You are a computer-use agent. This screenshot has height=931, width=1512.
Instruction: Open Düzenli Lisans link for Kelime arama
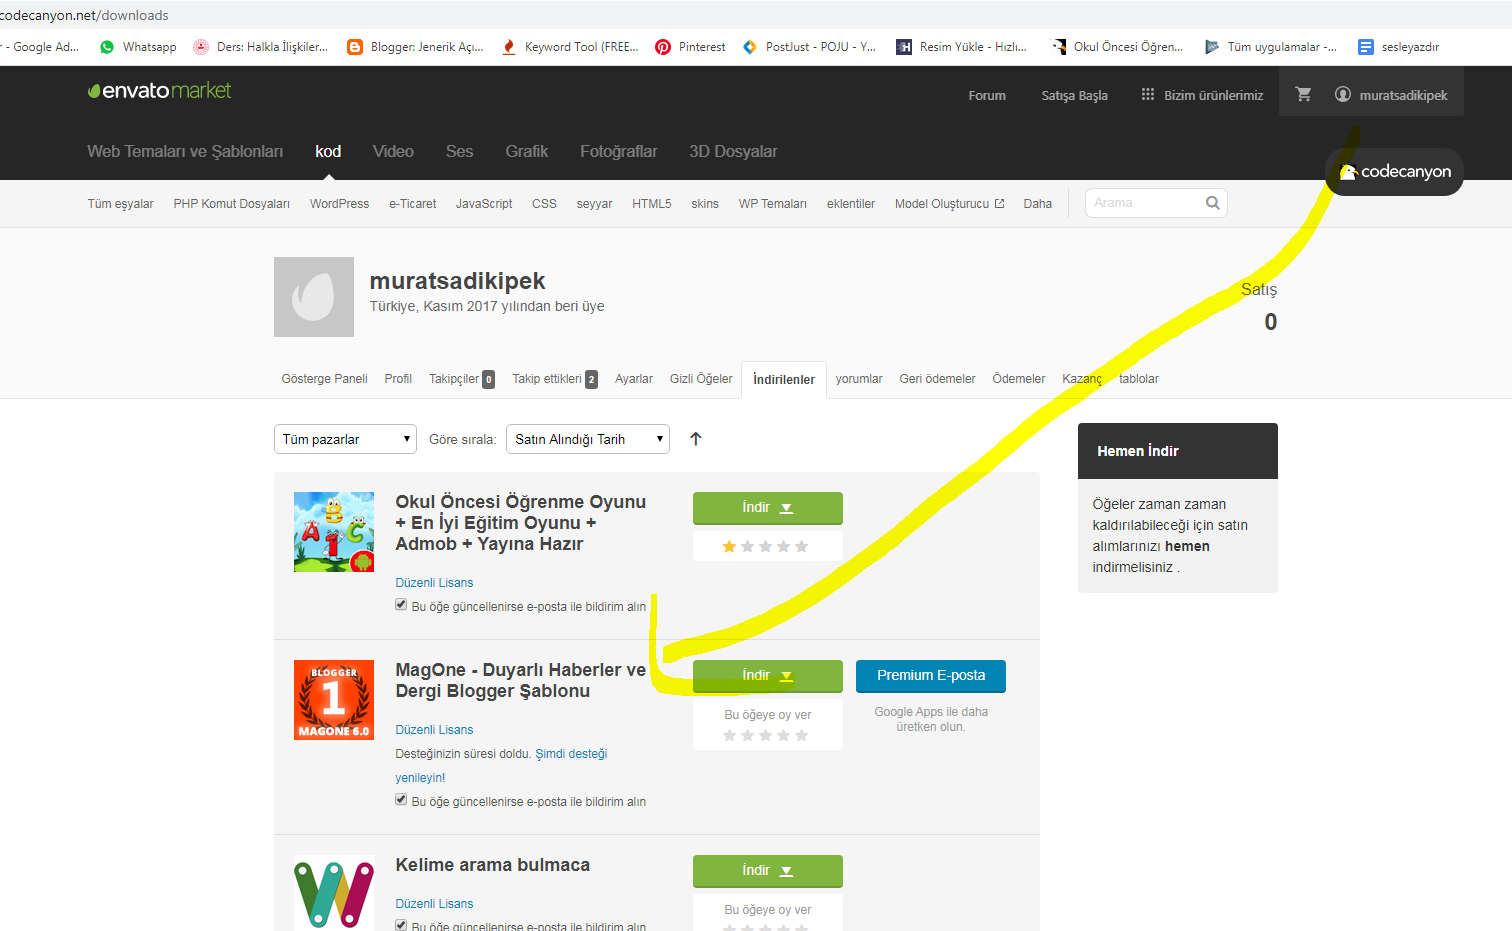pyautogui.click(x=434, y=904)
